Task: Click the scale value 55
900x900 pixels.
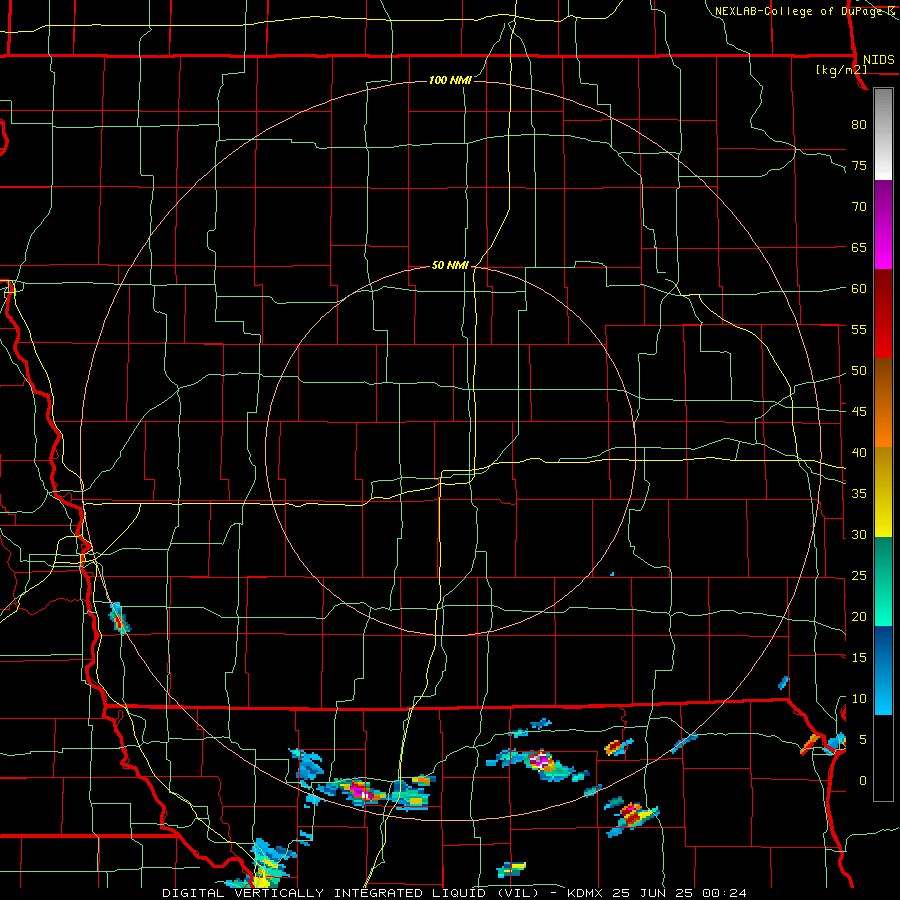Action: 859,329
